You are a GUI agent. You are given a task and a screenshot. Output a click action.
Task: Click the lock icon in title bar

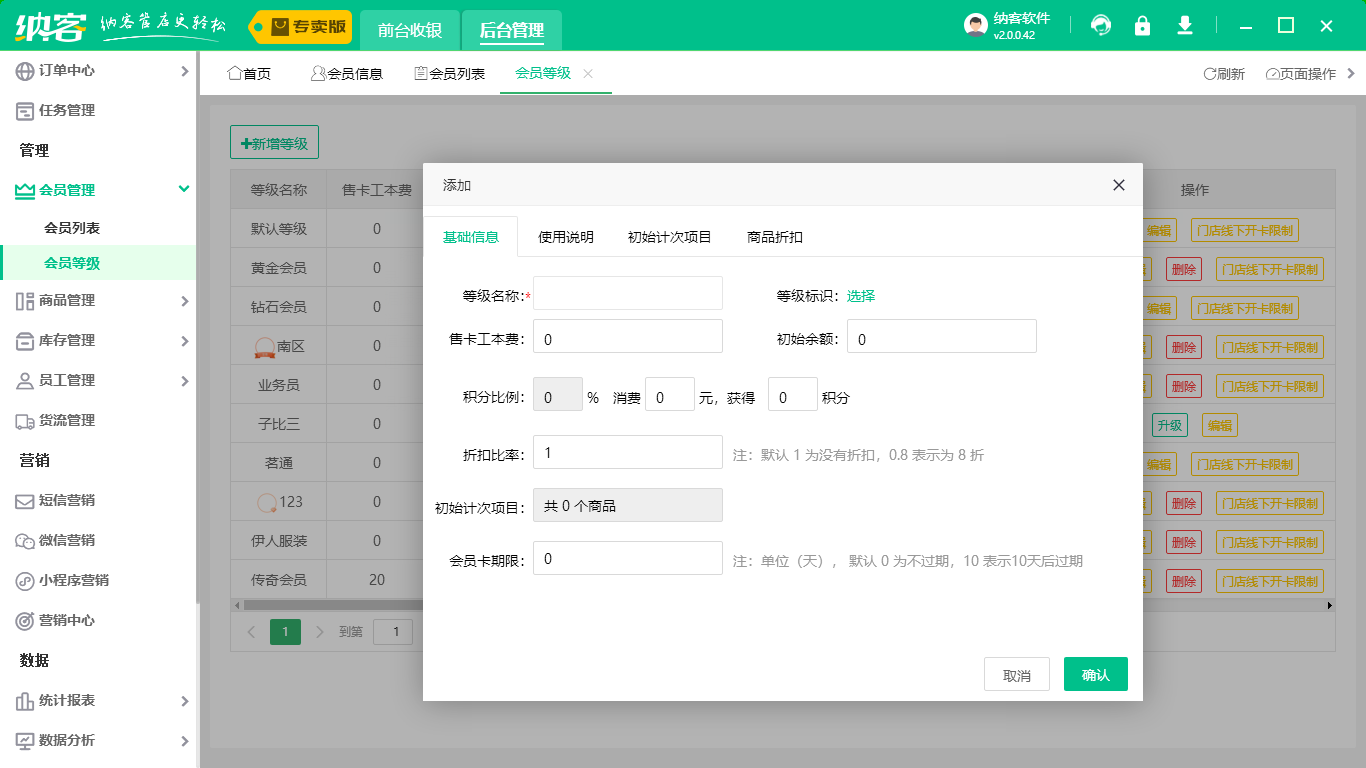pos(1143,25)
